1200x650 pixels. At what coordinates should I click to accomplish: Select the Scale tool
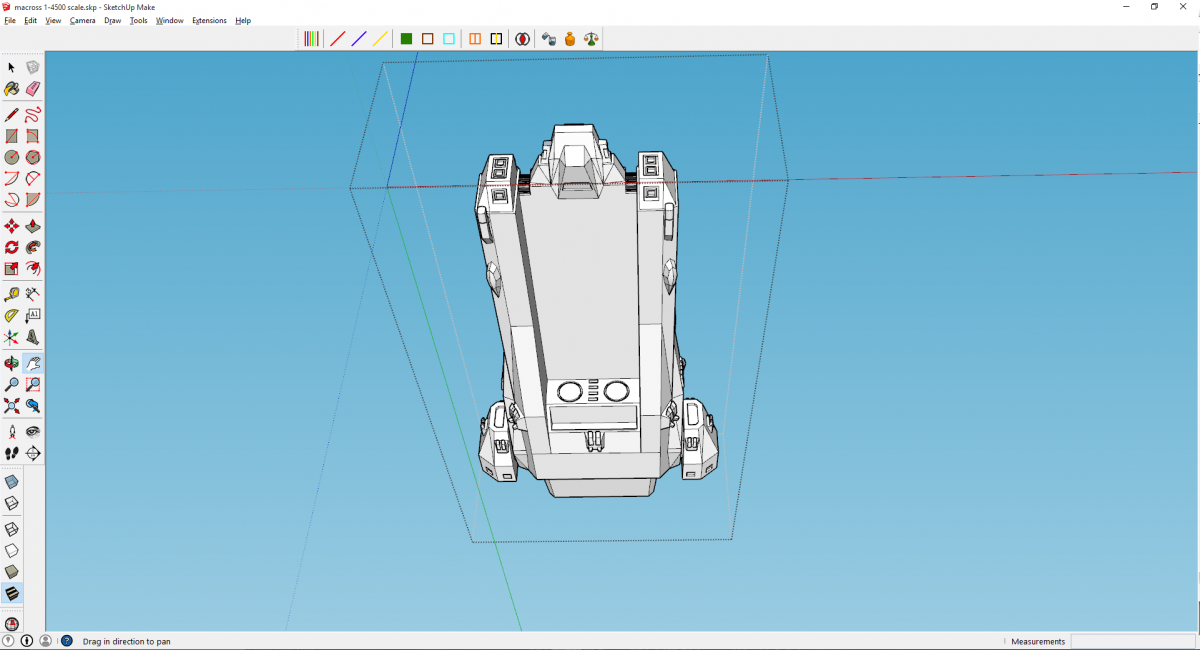(12, 268)
